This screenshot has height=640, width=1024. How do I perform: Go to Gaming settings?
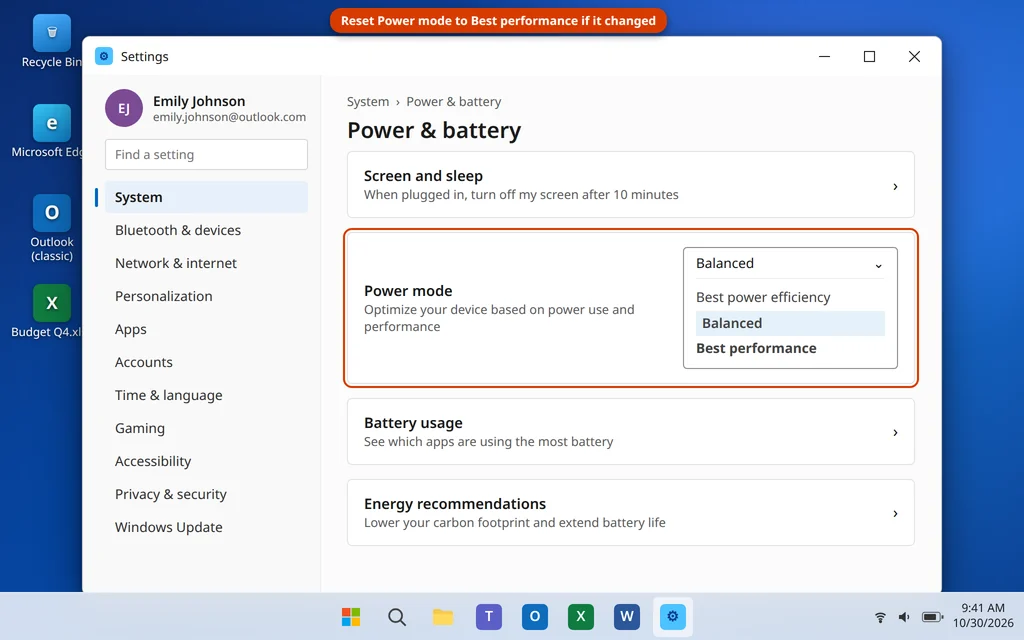(x=206, y=428)
